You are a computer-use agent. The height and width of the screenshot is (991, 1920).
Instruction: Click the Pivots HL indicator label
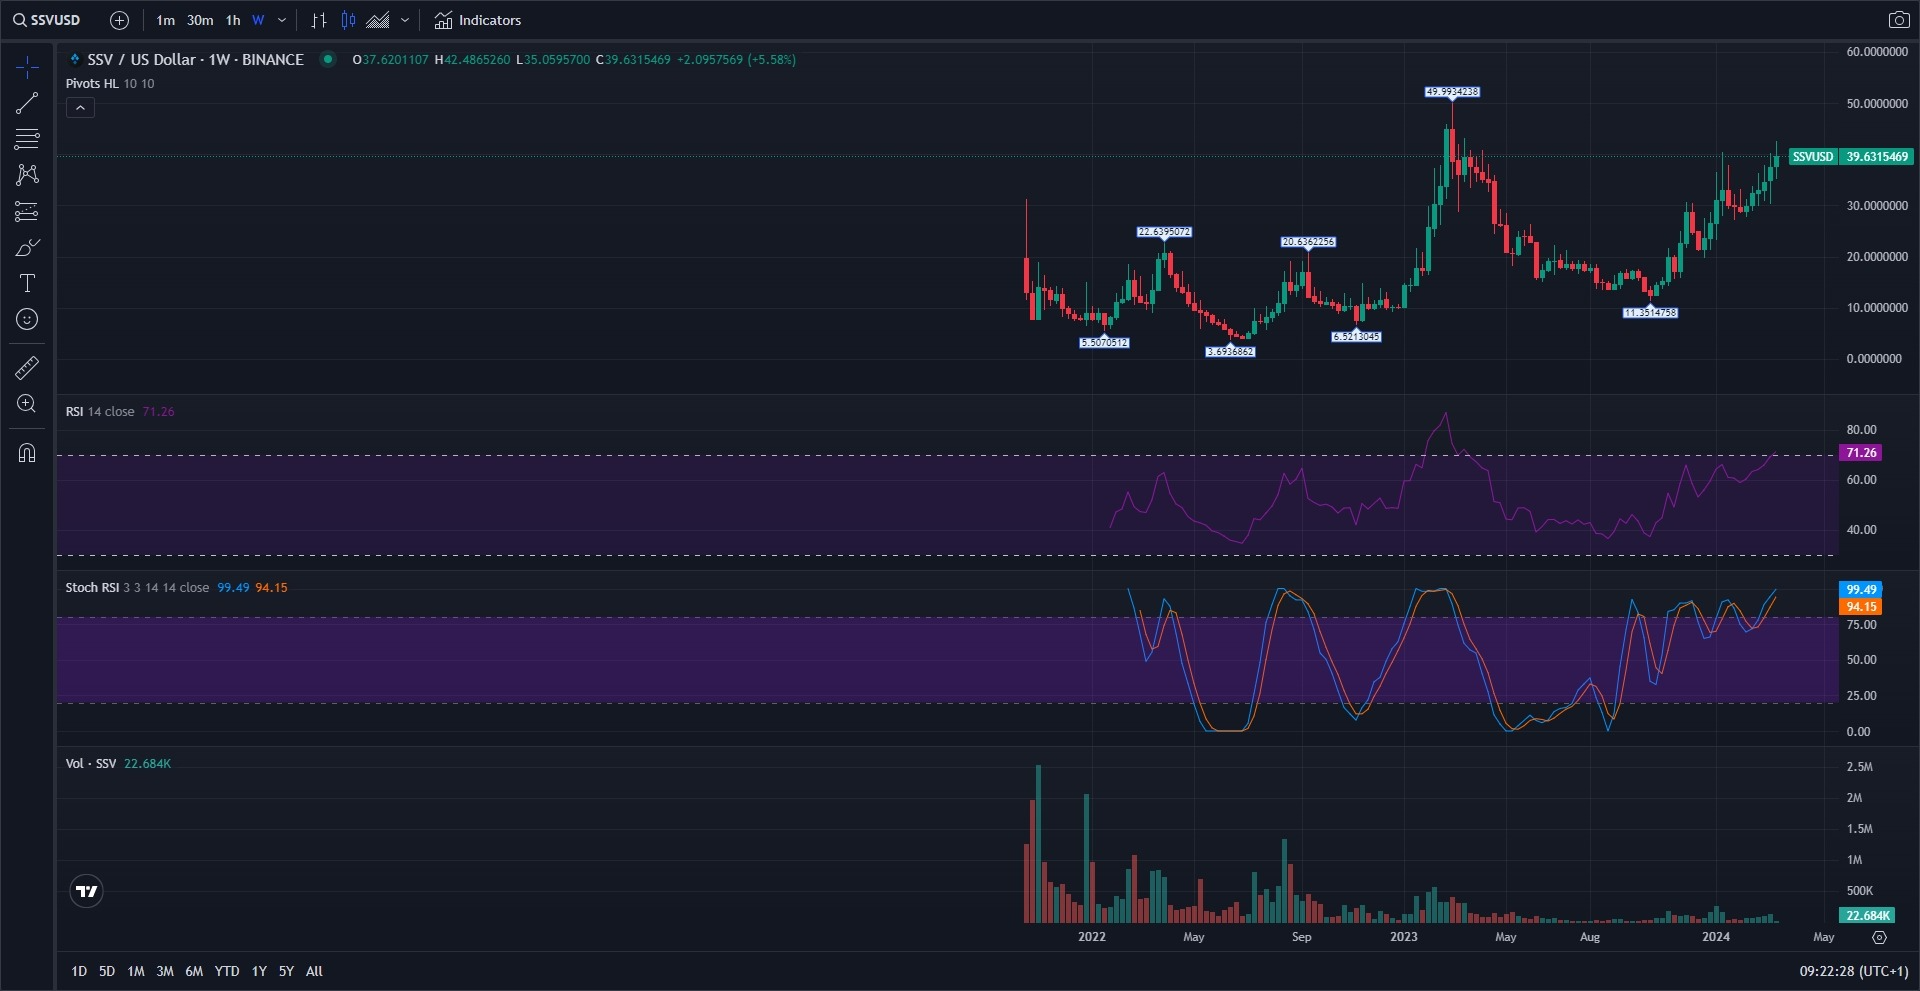point(92,84)
